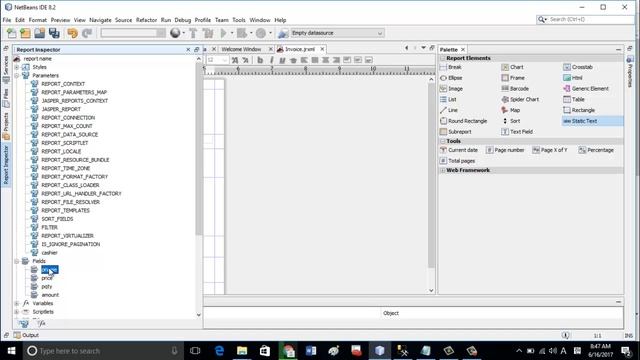This screenshot has width=640, height=360.
Task: Select the Round Rectangle element in Palette
Action: tap(464, 121)
